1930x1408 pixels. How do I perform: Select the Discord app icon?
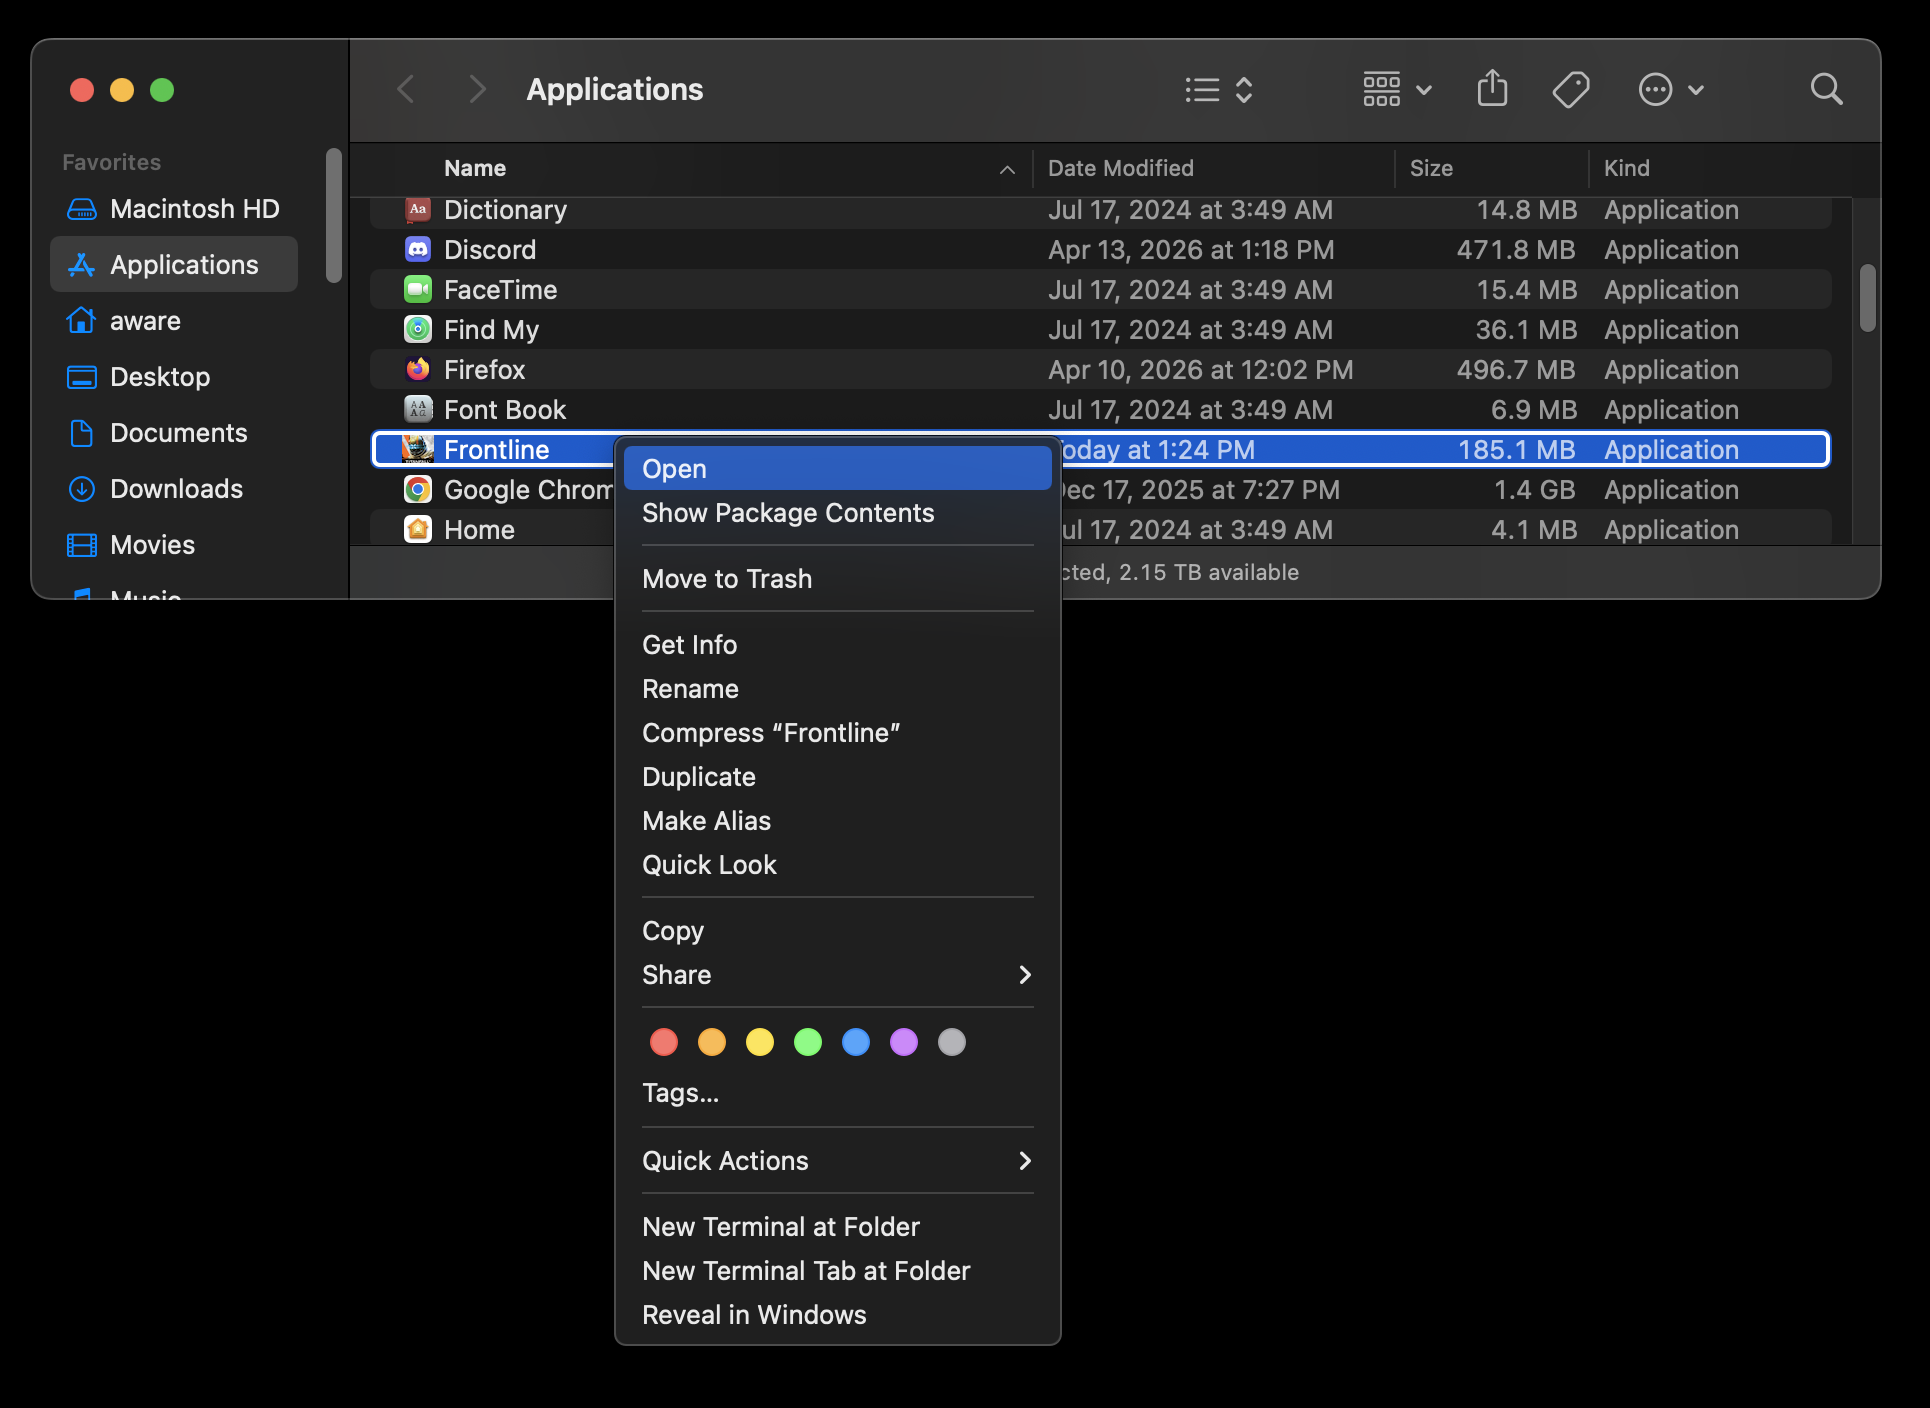[x=417, y=249]
